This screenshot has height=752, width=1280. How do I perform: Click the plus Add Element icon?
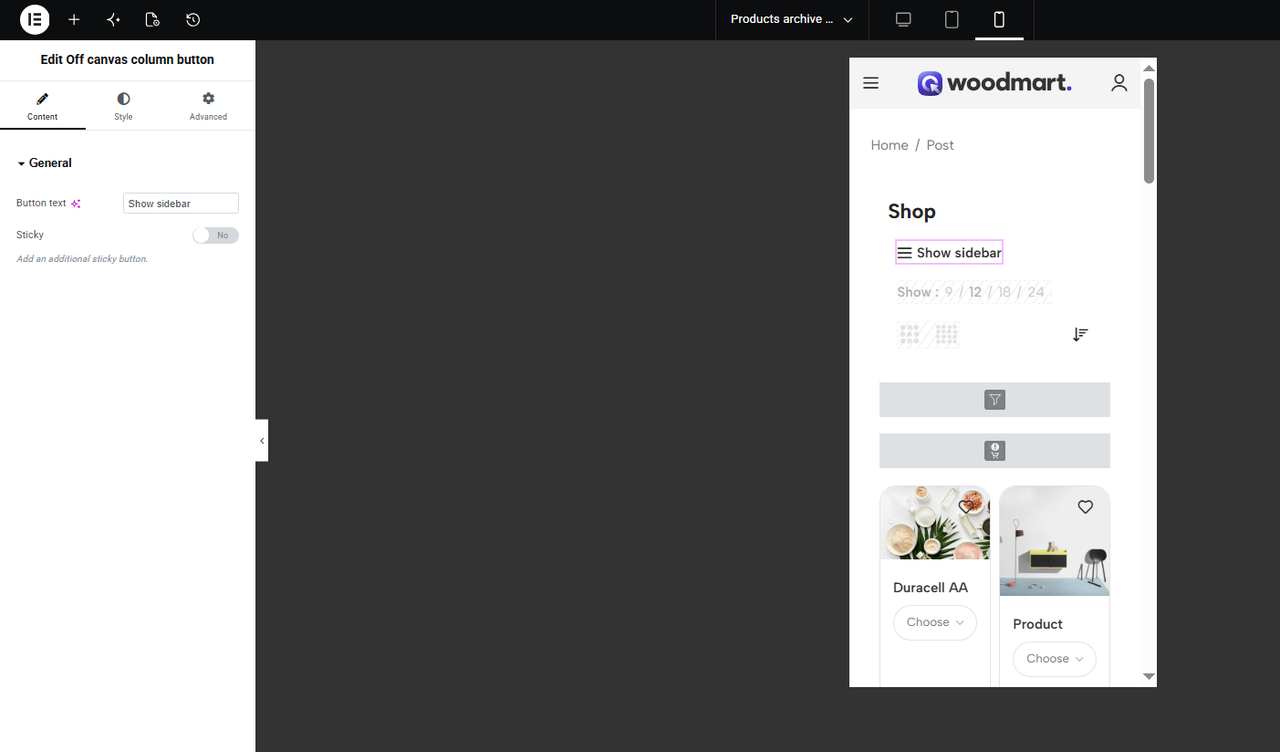tap(74, 19)
